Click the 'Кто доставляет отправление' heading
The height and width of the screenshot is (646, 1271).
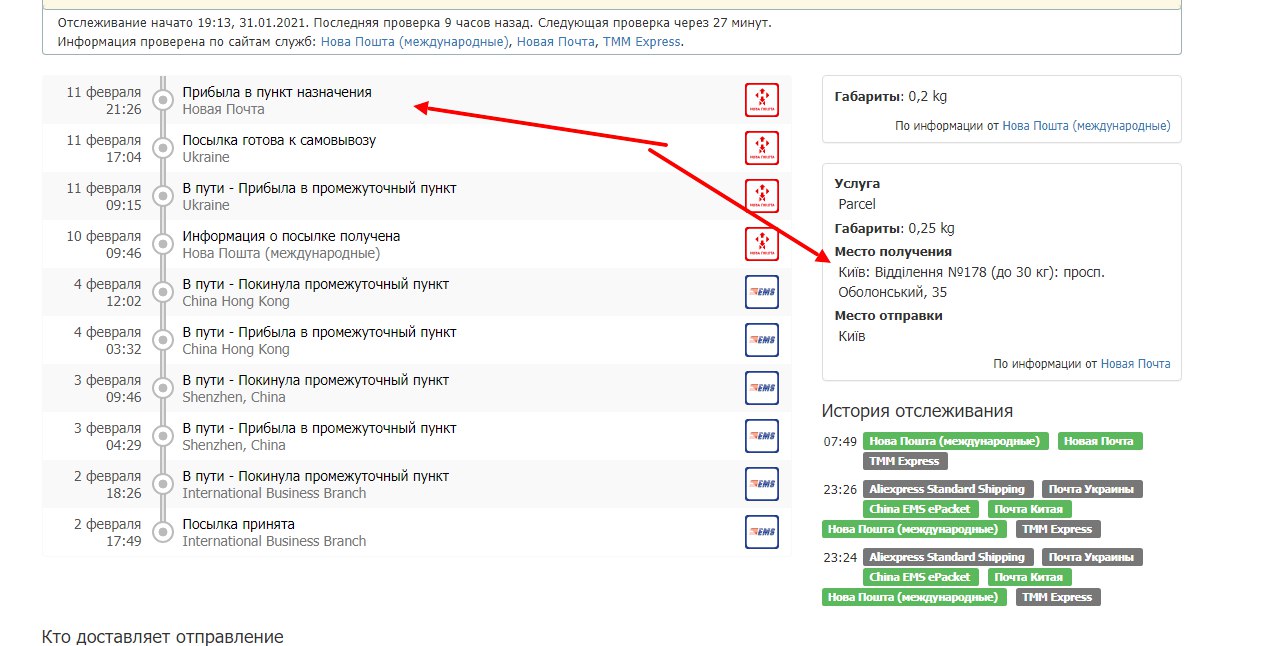coord(163,637)
